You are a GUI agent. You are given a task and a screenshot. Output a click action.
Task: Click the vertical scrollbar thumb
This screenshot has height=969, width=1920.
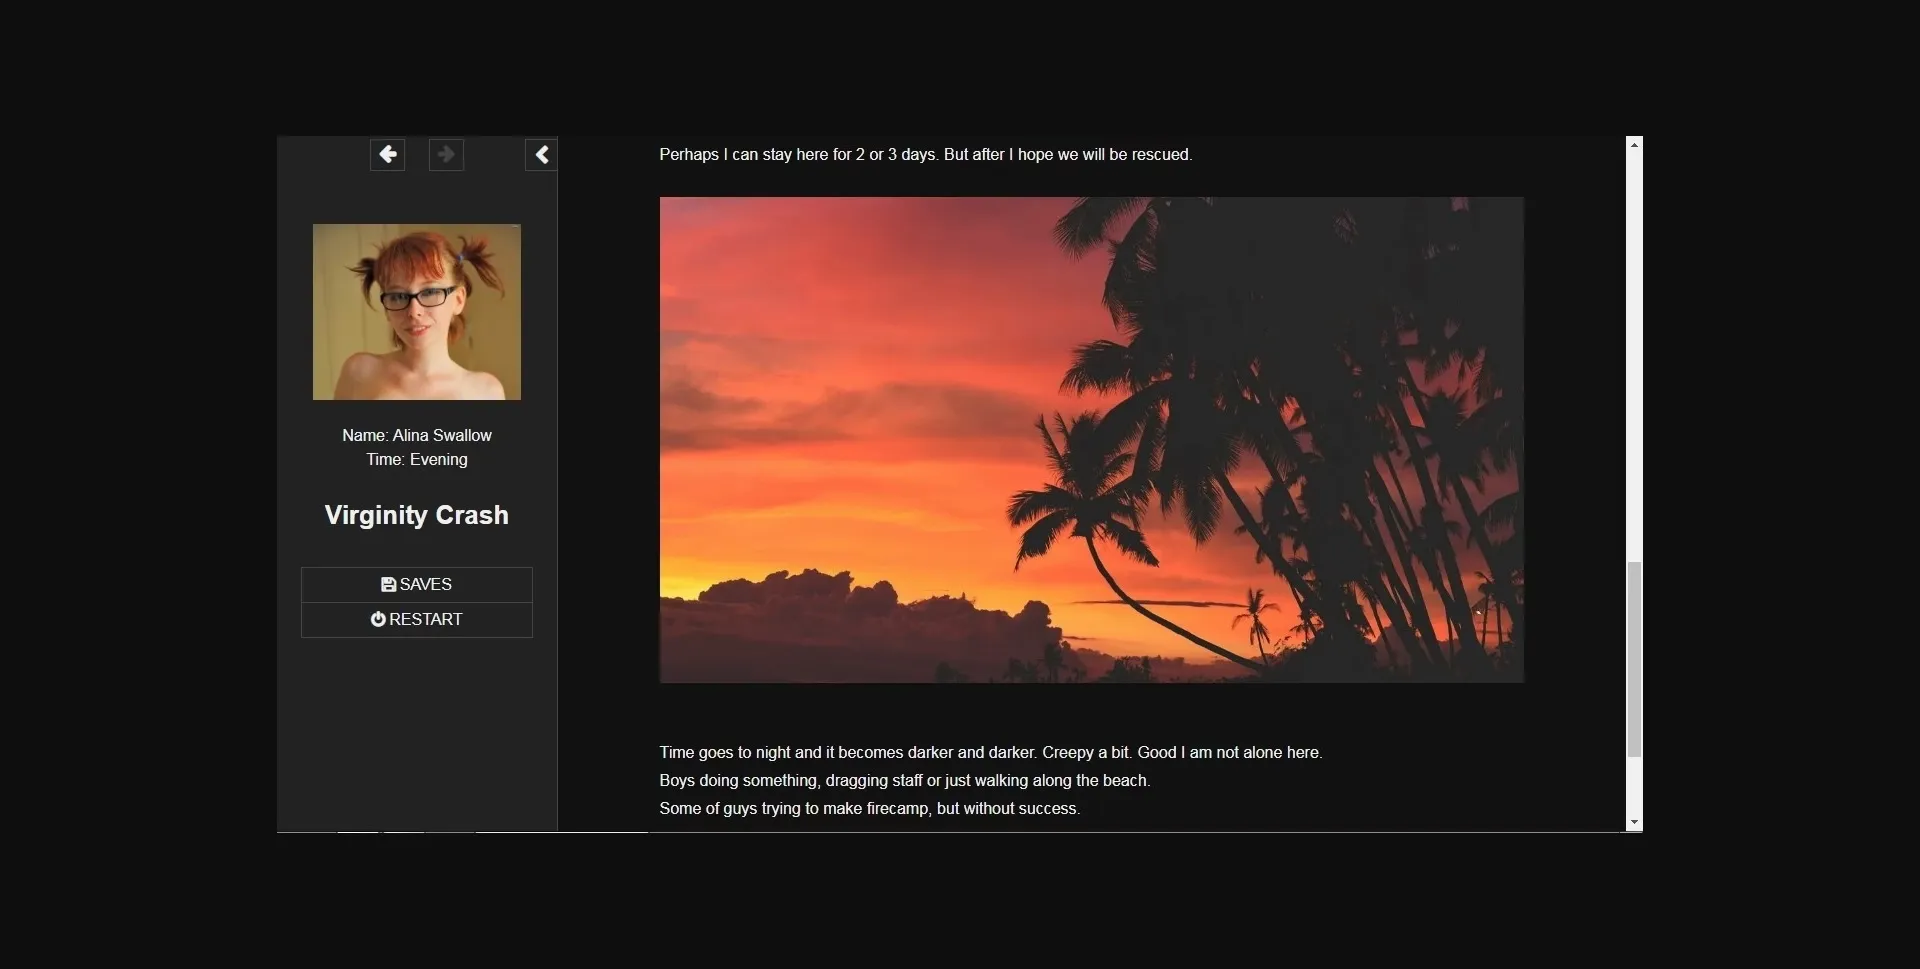[x=1634, y=660]
